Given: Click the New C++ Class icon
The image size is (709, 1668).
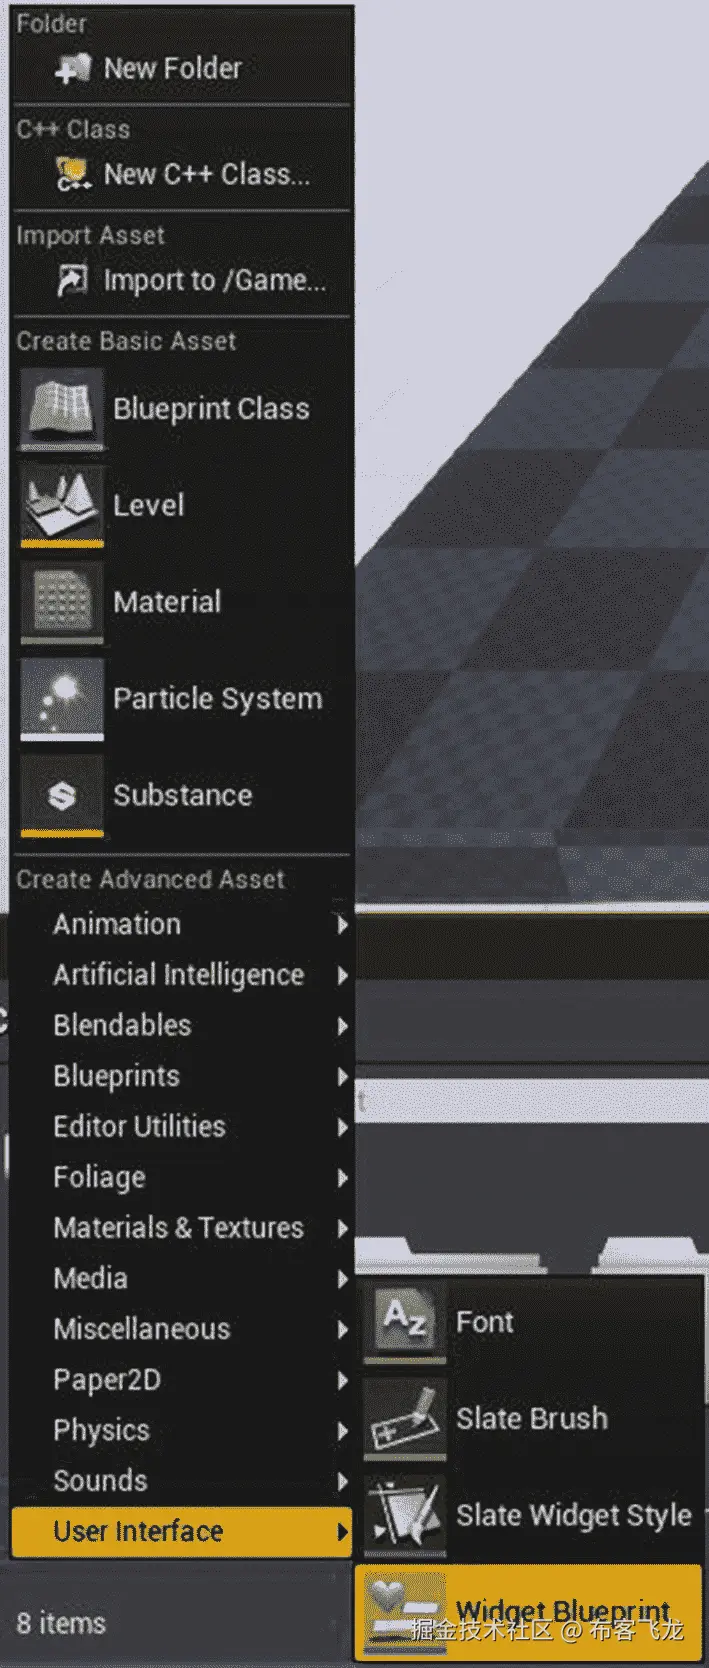Looking at the screenshot, I should [73, 175].
